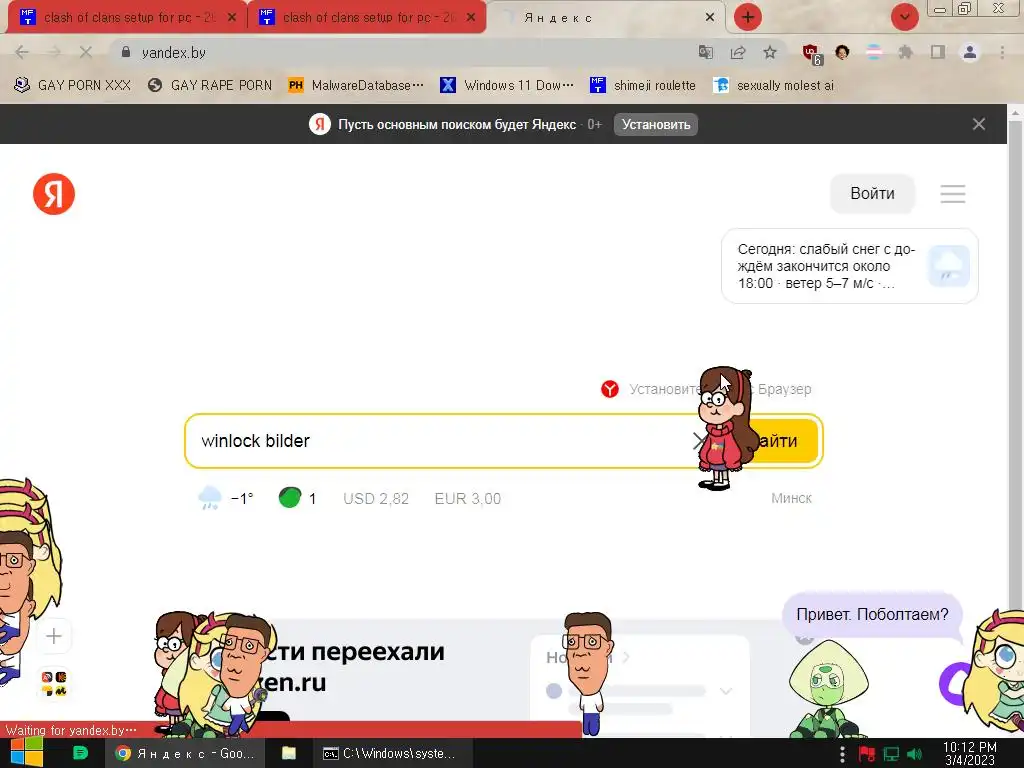The width and height of the screenshot is (1024, 768).
Task: Open a new tab with the plus button
Action: [748, 17]
